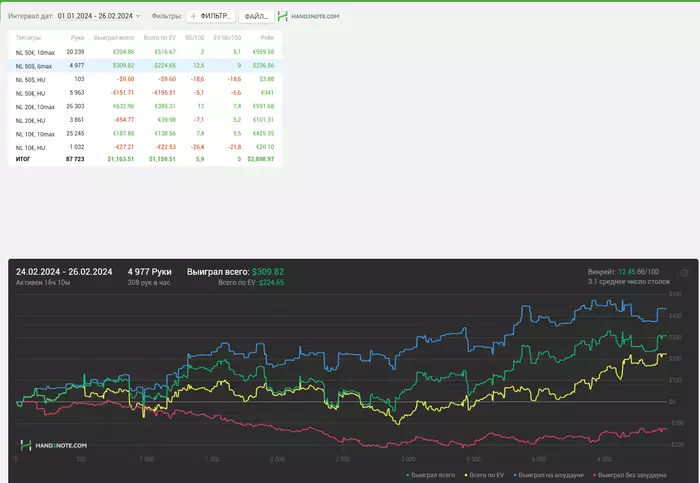The image size is (700, 483).
Task: Click the $2,898.97 total rake cell
Action: coord(261,159)
